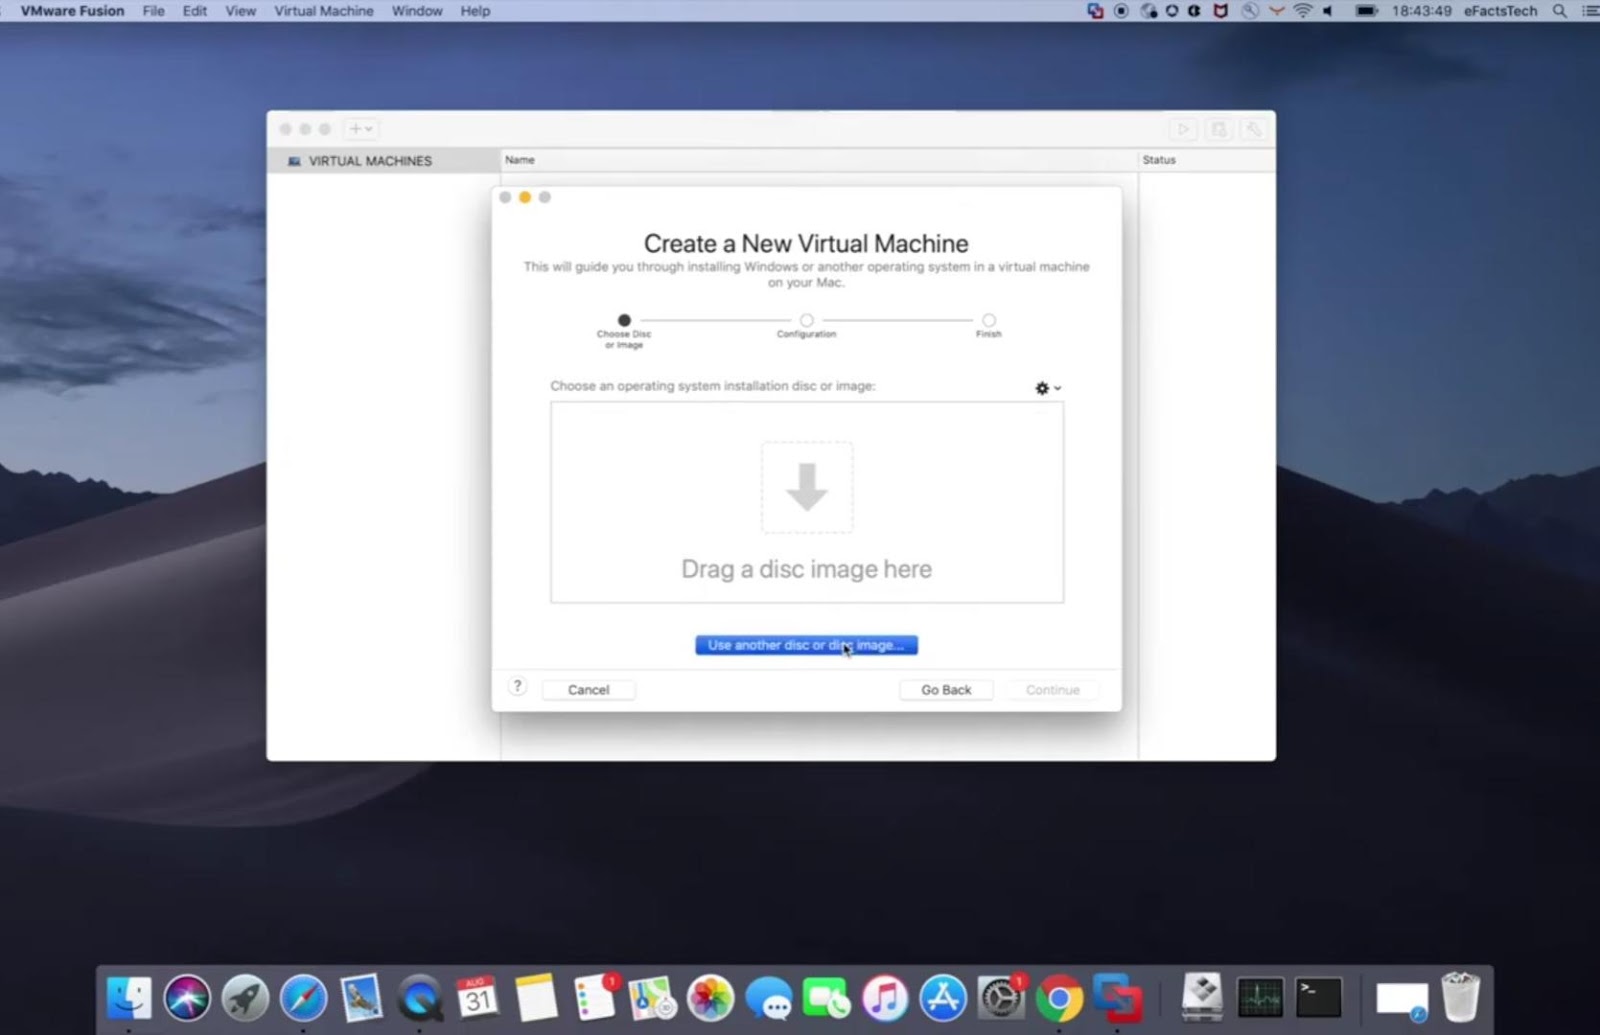Open the Mail stamp icon in dock
This screenshot has height=1035, width=1600.
click(361, 997)
